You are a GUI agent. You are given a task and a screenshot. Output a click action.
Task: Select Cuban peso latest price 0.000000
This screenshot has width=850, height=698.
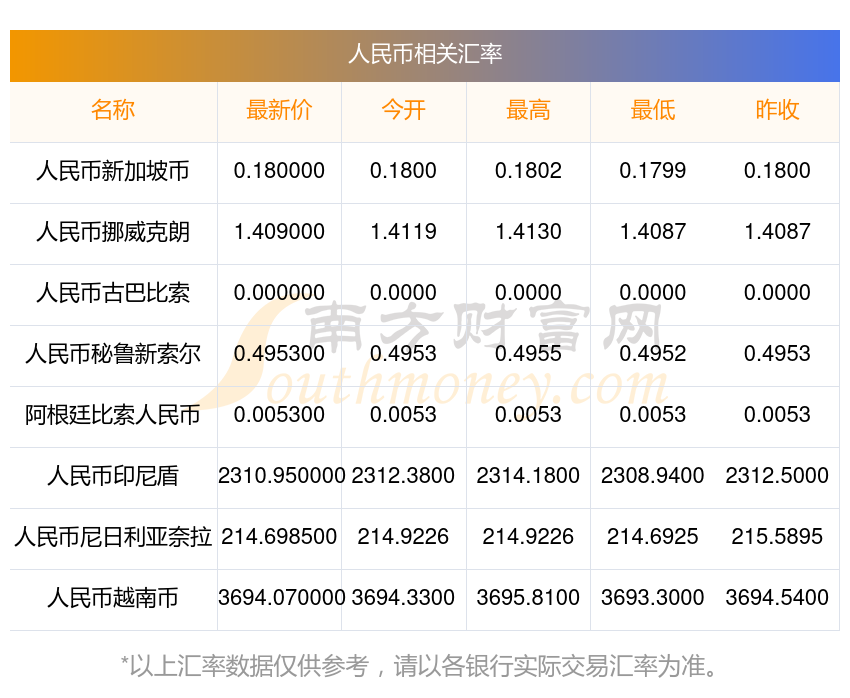pyautogui.click(x=279, y=293)
